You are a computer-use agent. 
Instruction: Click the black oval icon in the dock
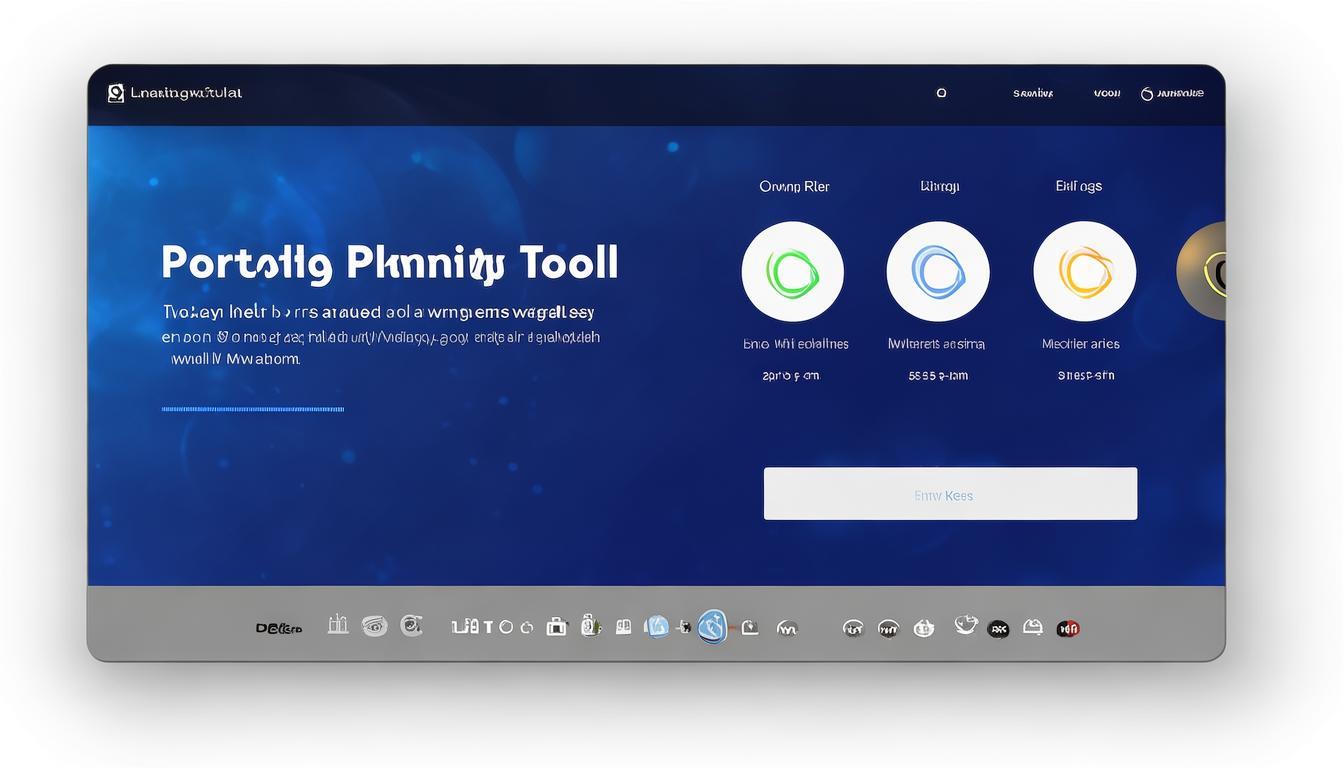click(x=998, y=629)
